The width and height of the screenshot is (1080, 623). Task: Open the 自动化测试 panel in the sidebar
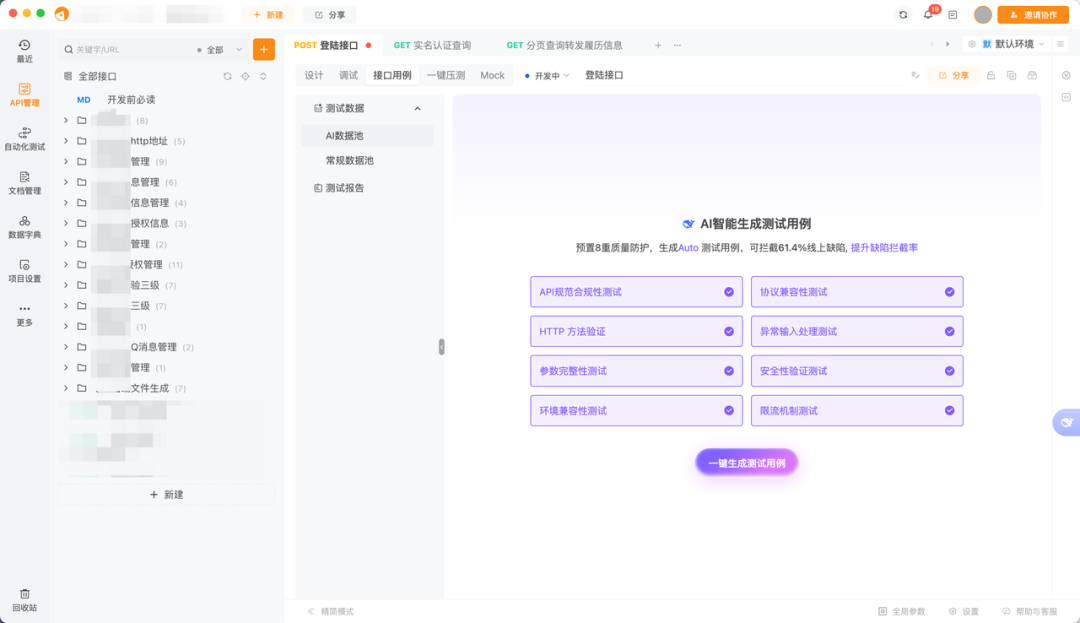(24, 136)
